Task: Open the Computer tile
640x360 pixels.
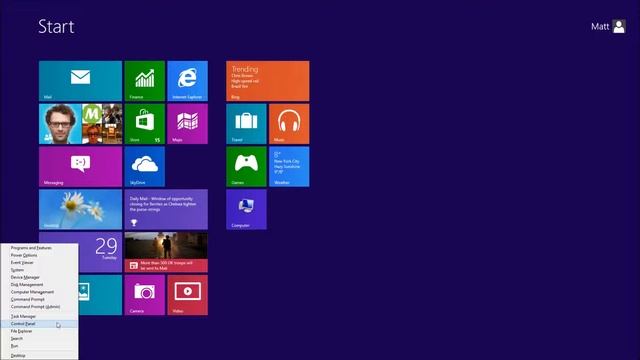Action: [x=246, y=209]
